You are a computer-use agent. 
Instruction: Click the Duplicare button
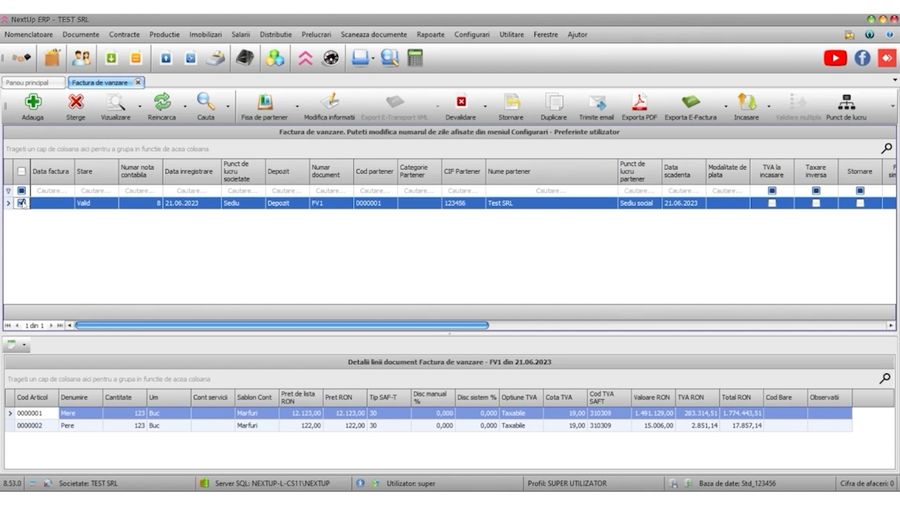pyautogui.click(x=553, y=102)
